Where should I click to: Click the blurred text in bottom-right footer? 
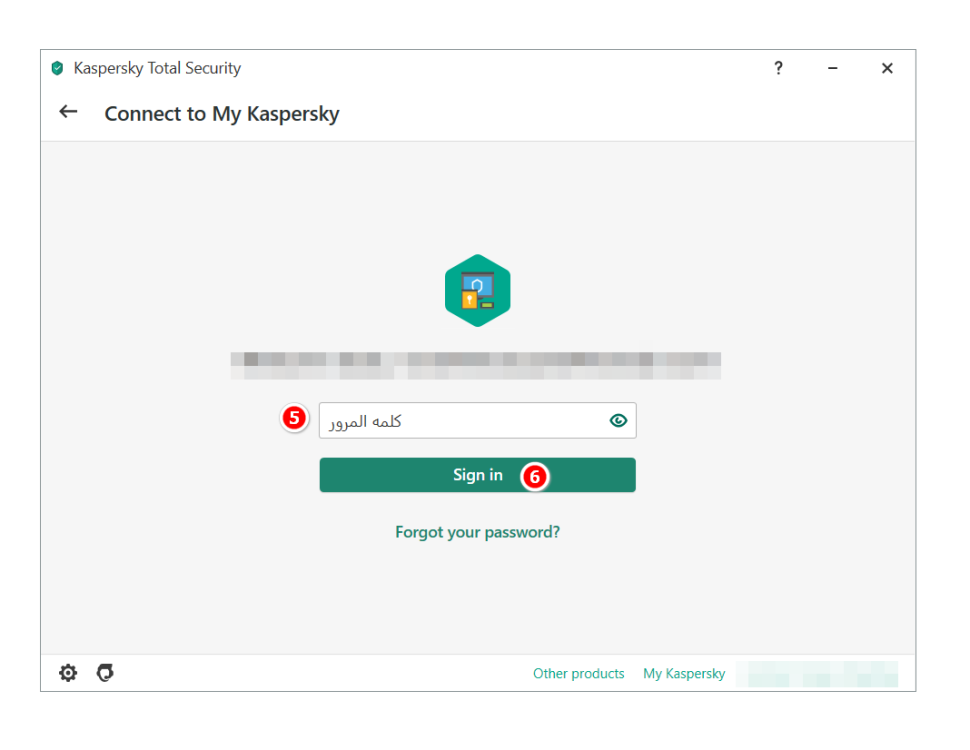[x=817, y=674]
